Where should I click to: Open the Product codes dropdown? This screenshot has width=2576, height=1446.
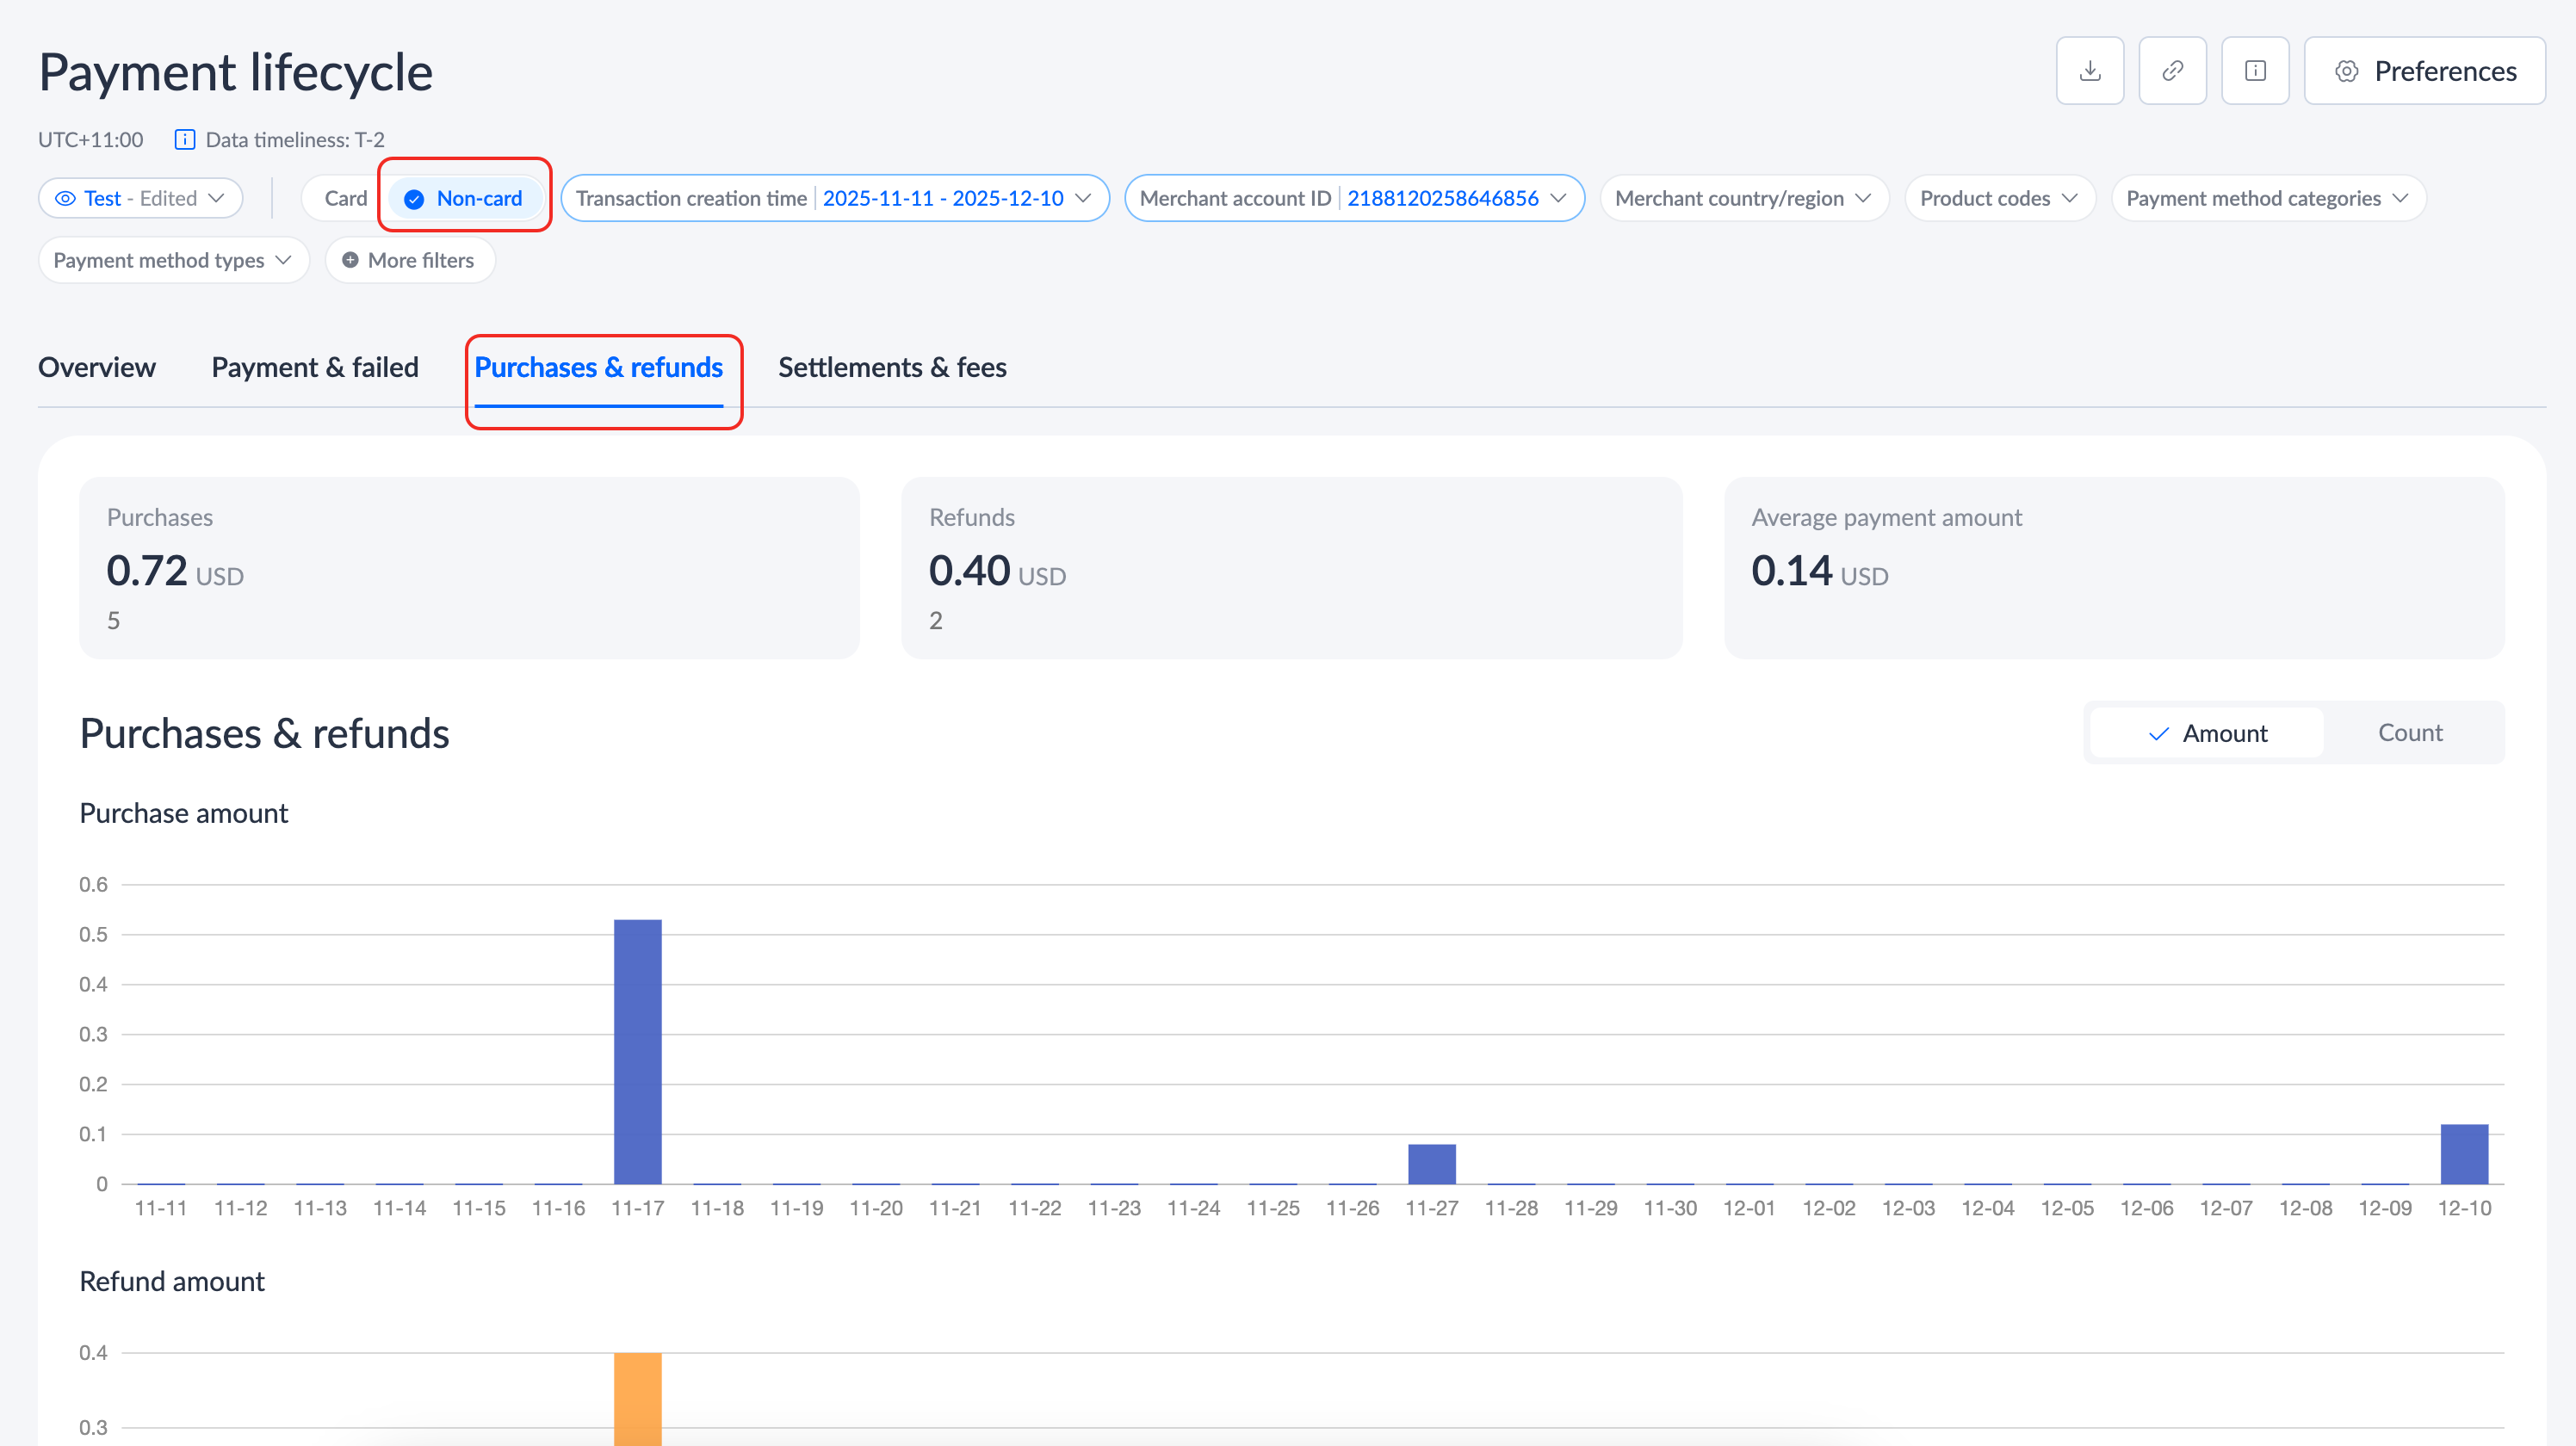click(1998, 199)
